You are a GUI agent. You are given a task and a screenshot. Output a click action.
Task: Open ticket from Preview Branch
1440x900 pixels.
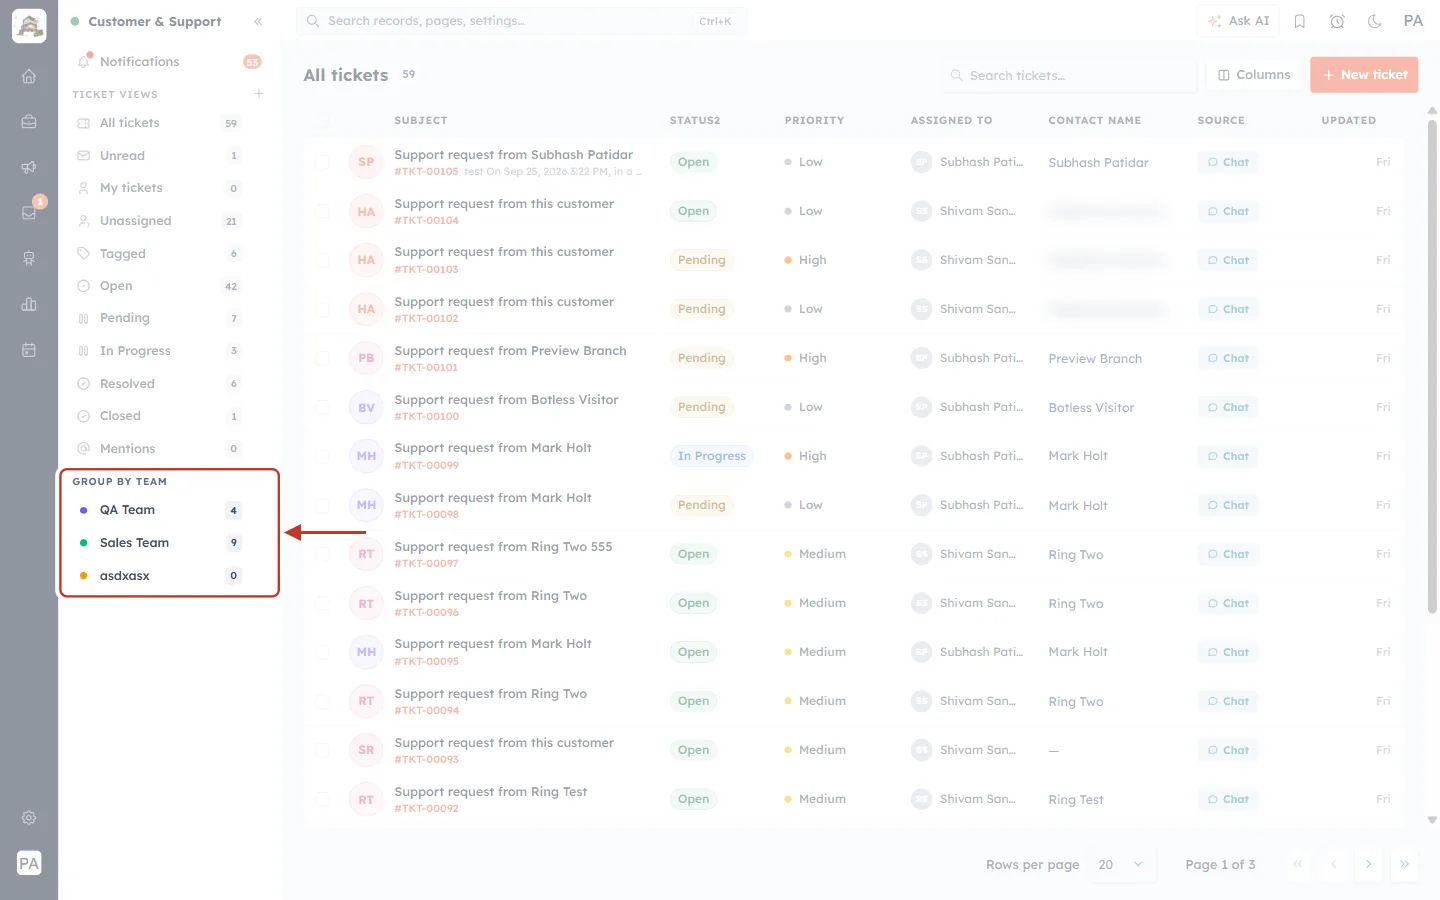click(510, 351)
